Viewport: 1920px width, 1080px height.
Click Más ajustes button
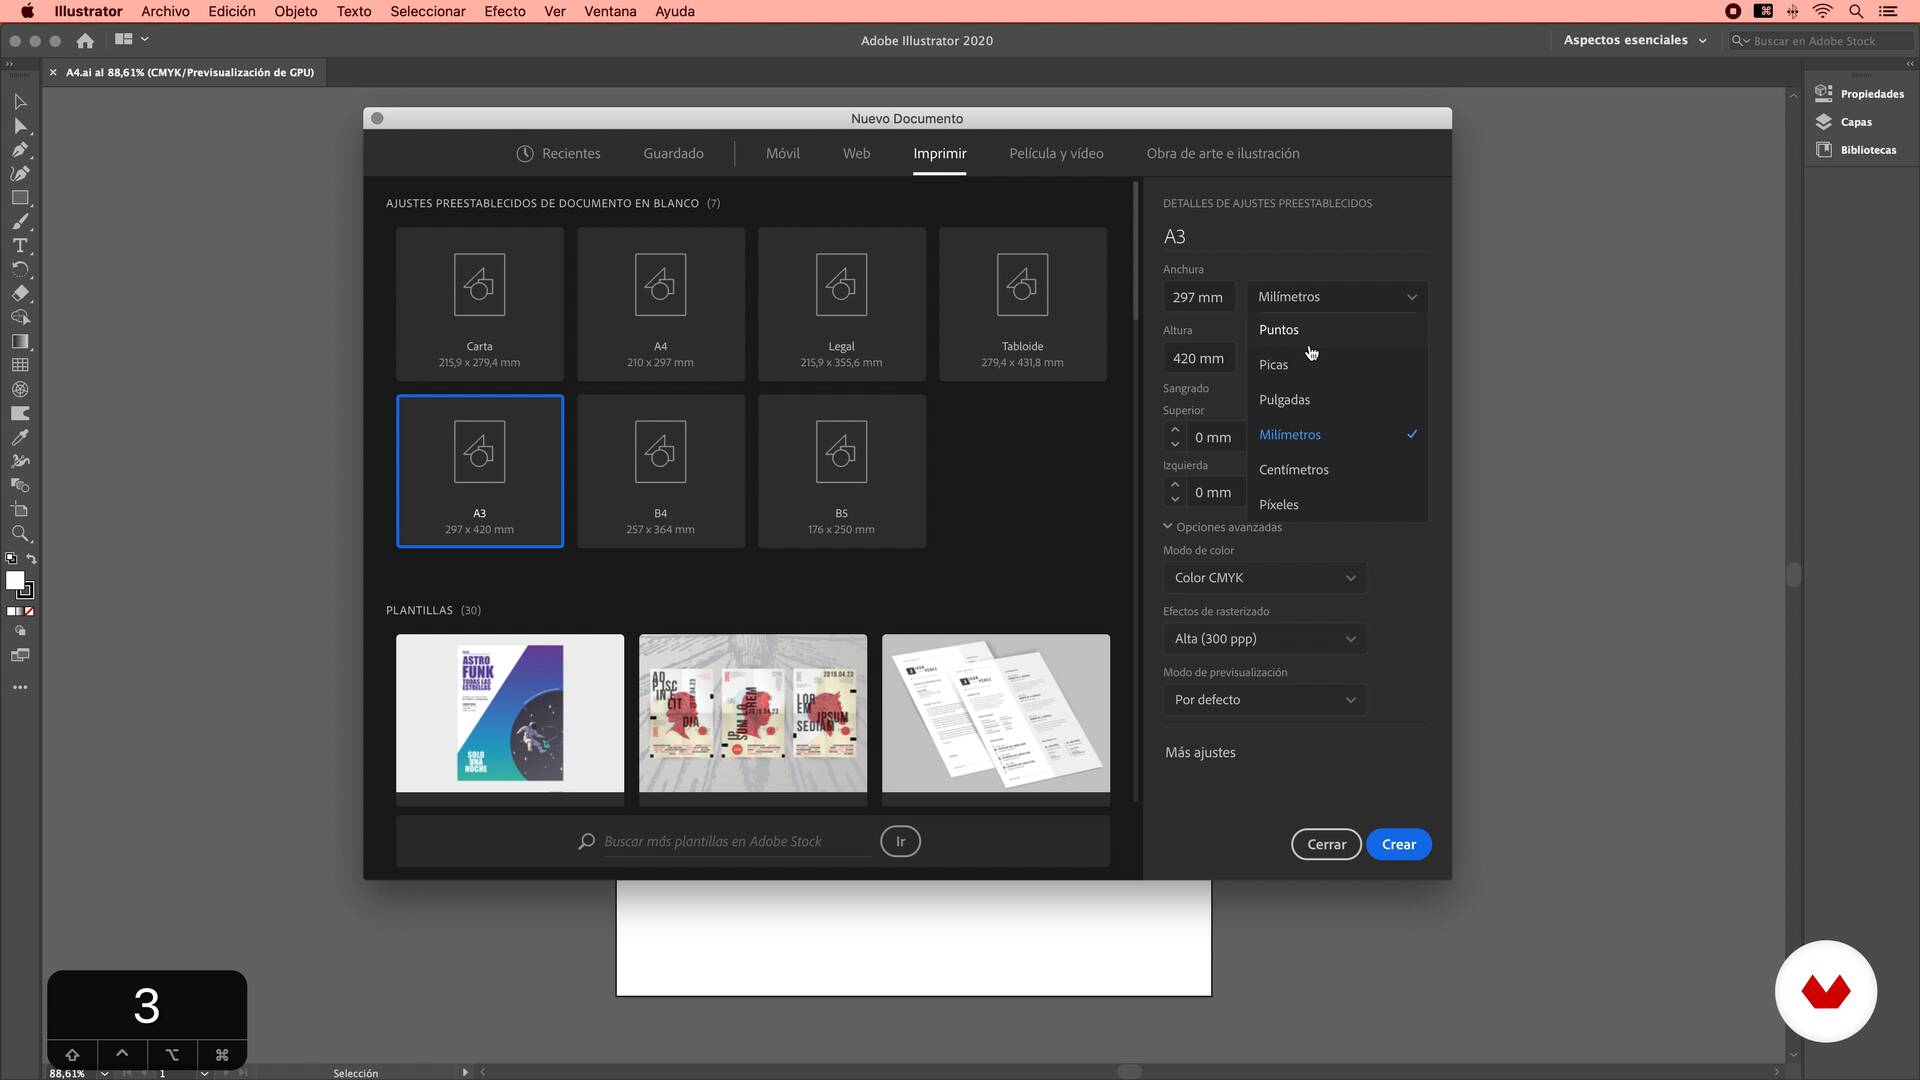click(1200, 753)
